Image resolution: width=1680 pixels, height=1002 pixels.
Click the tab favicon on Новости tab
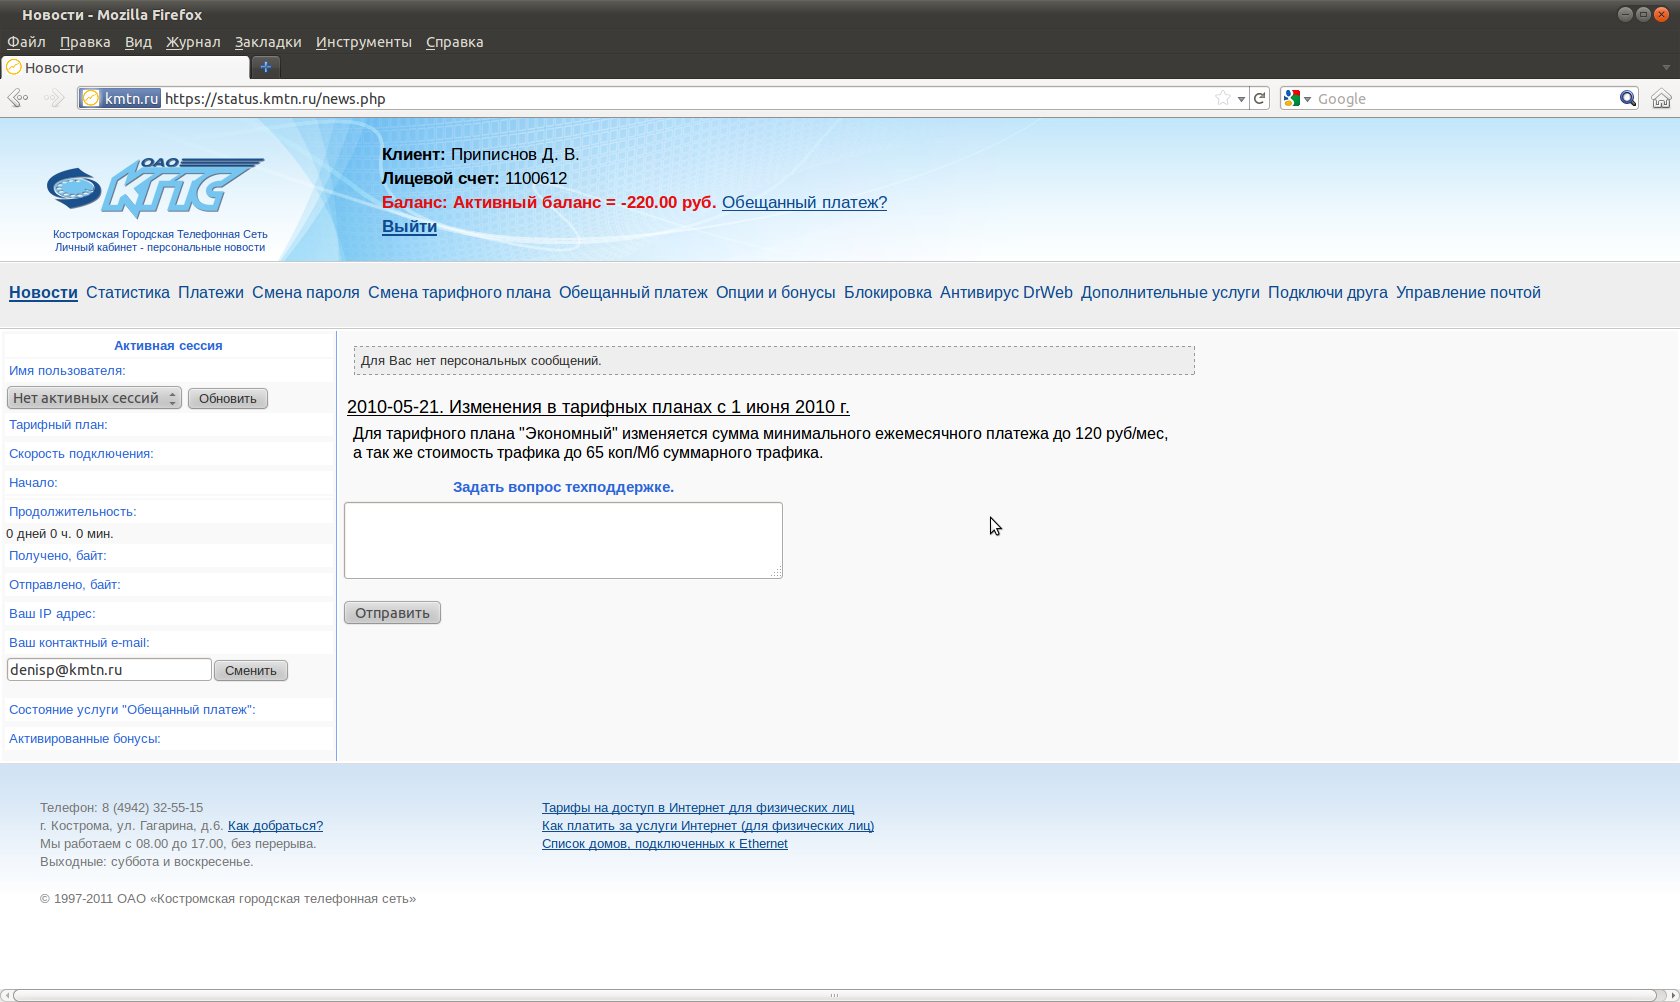[x=13, y=67]
